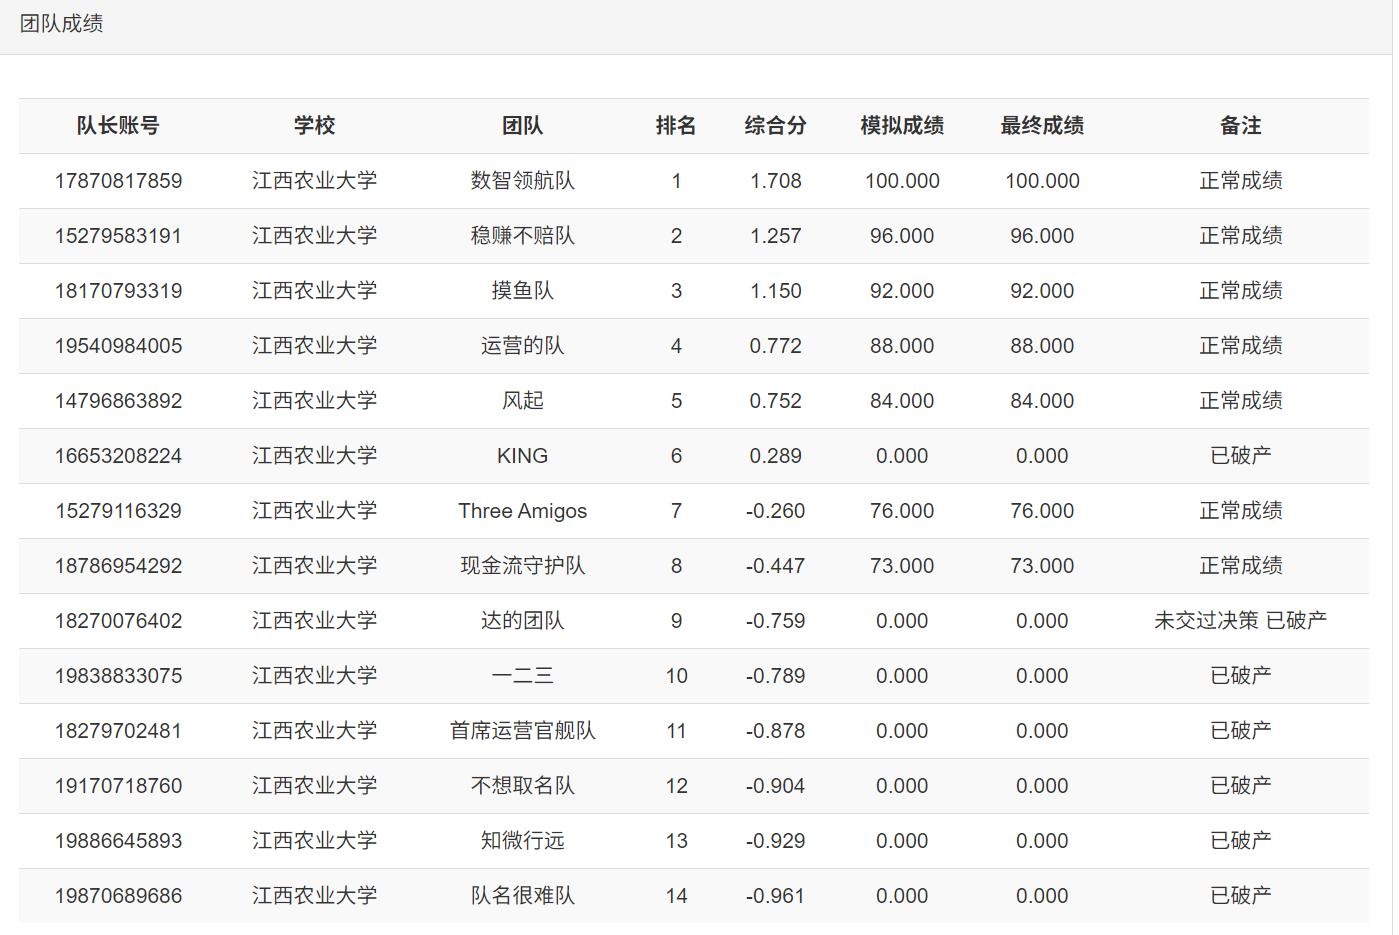Click the 最终成绩 column header

(x=1042, y=126)
